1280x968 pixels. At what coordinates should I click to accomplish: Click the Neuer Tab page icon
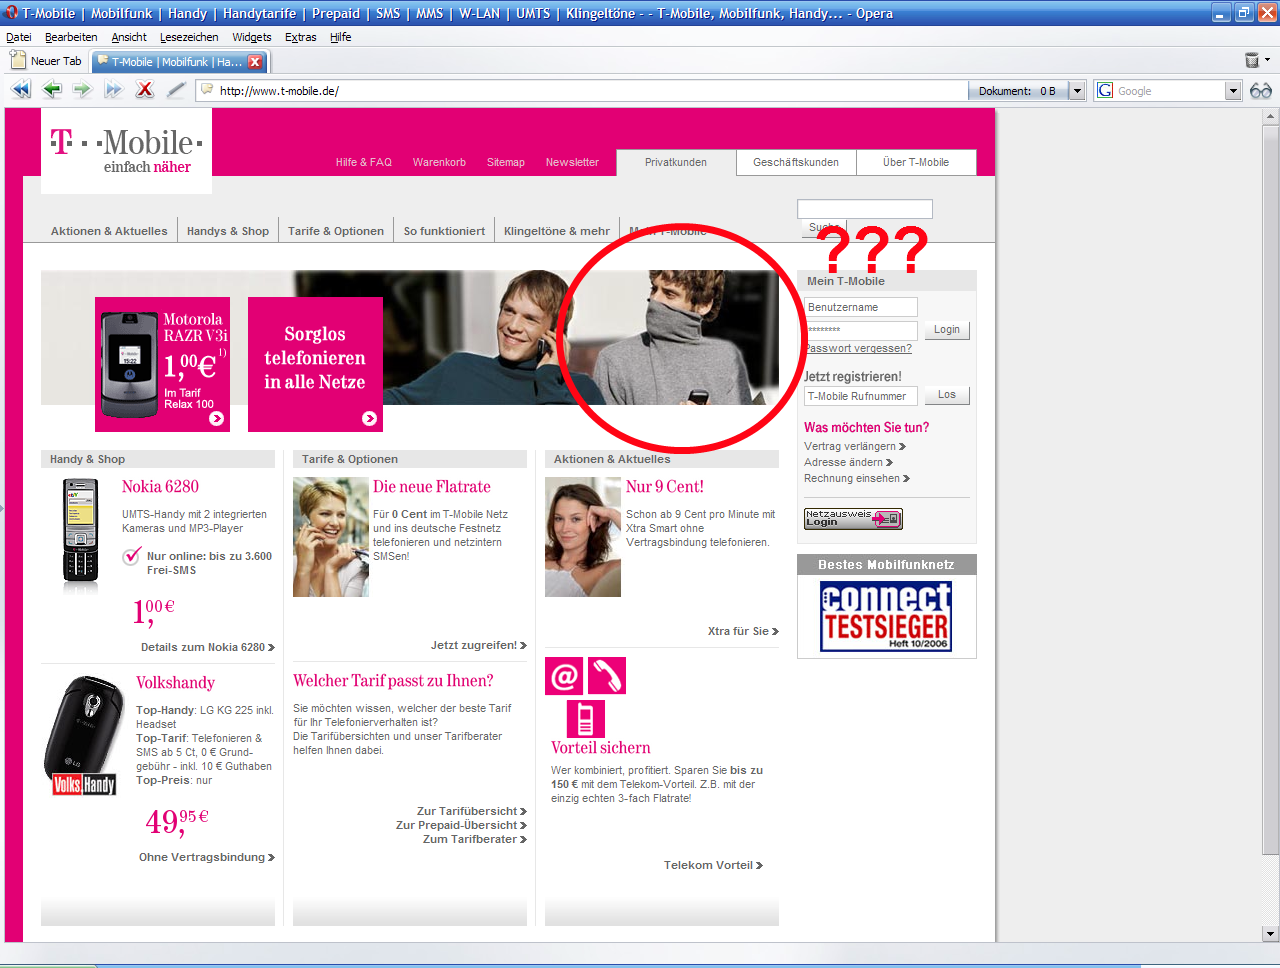tap(18, 61)
